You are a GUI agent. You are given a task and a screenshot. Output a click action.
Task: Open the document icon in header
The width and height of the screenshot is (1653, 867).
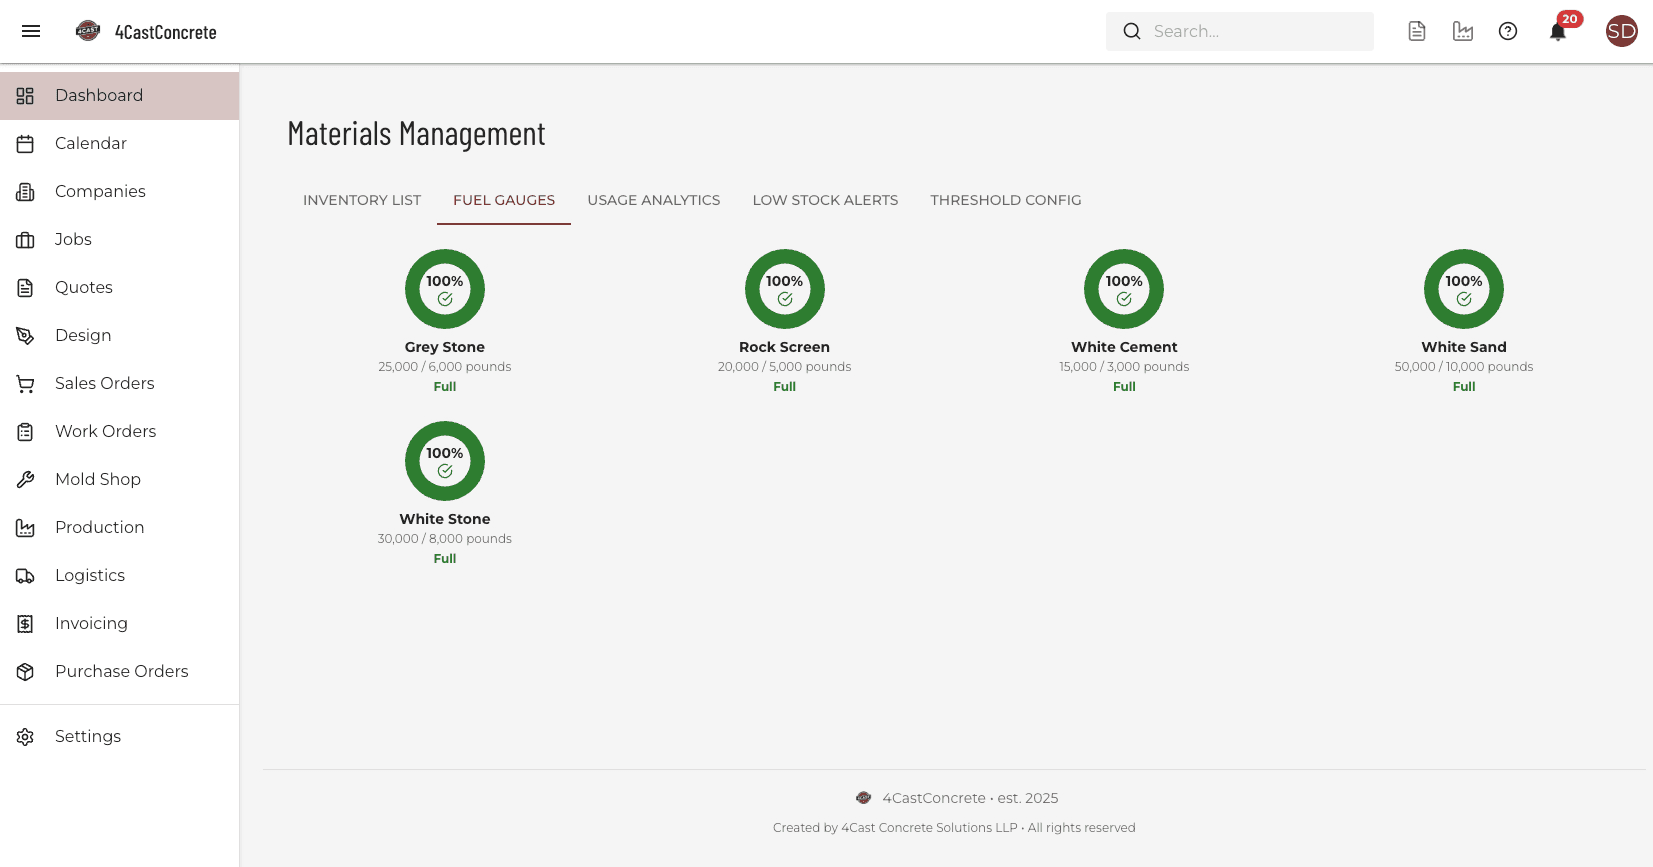click(1417, 31)
